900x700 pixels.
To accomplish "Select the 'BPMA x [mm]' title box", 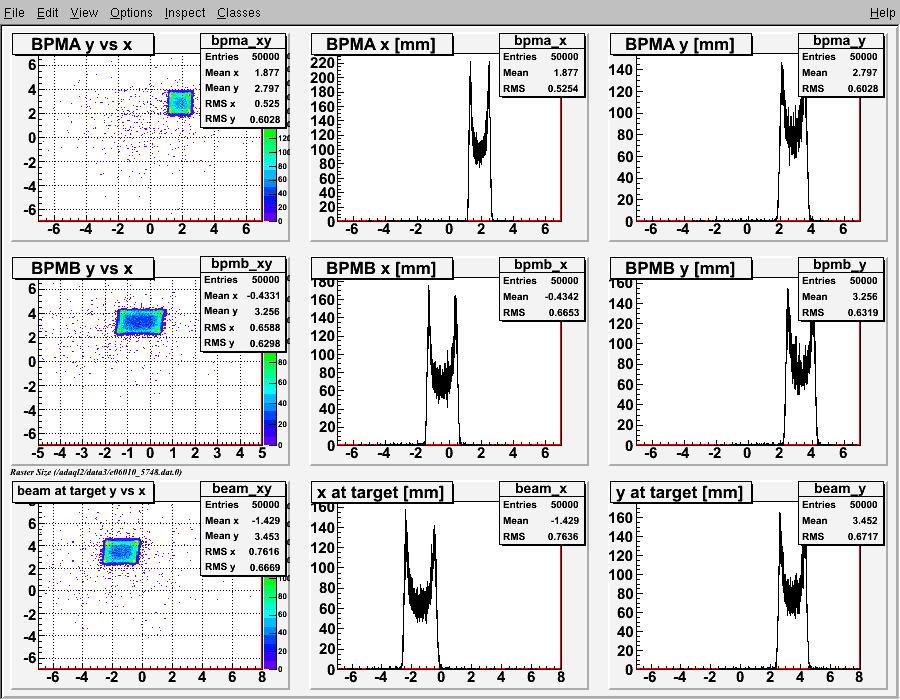I will [381, 44].
